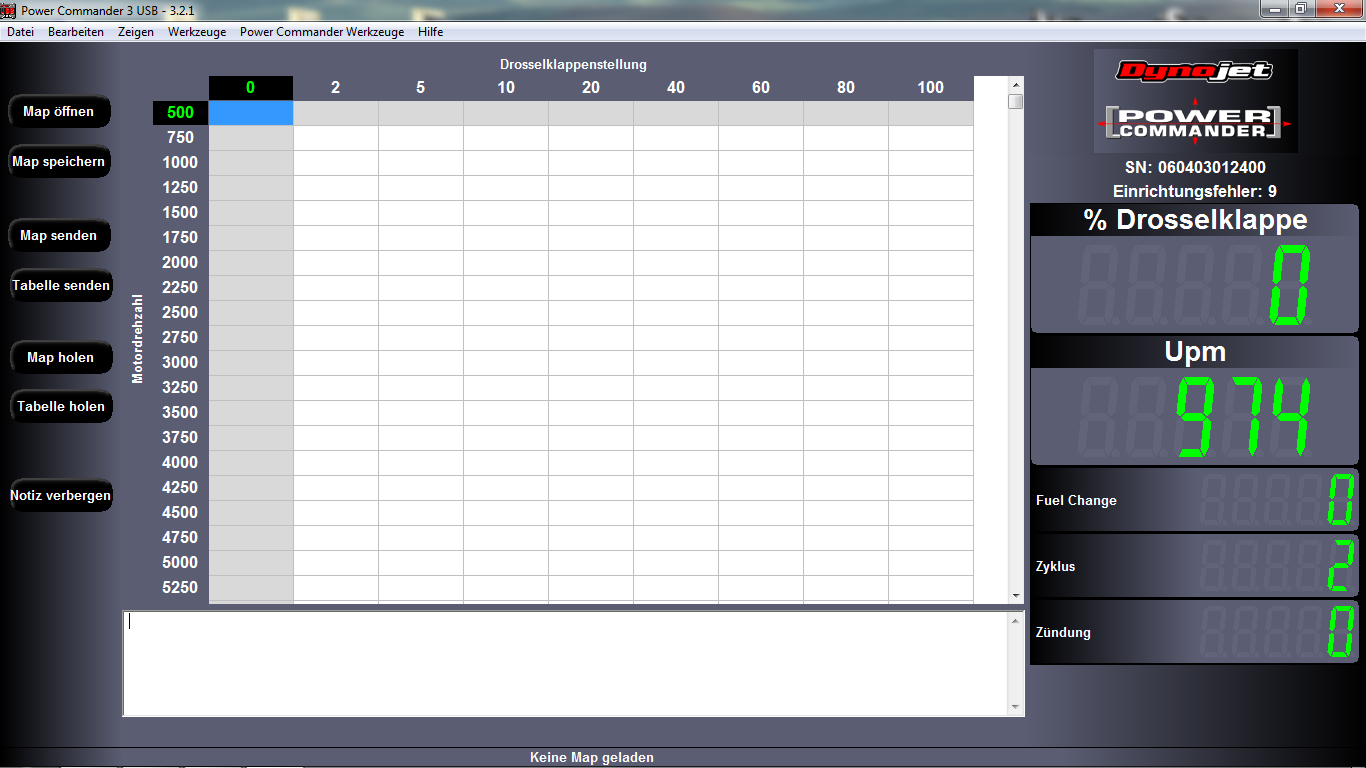Open the Datei menu

point(20,32)
